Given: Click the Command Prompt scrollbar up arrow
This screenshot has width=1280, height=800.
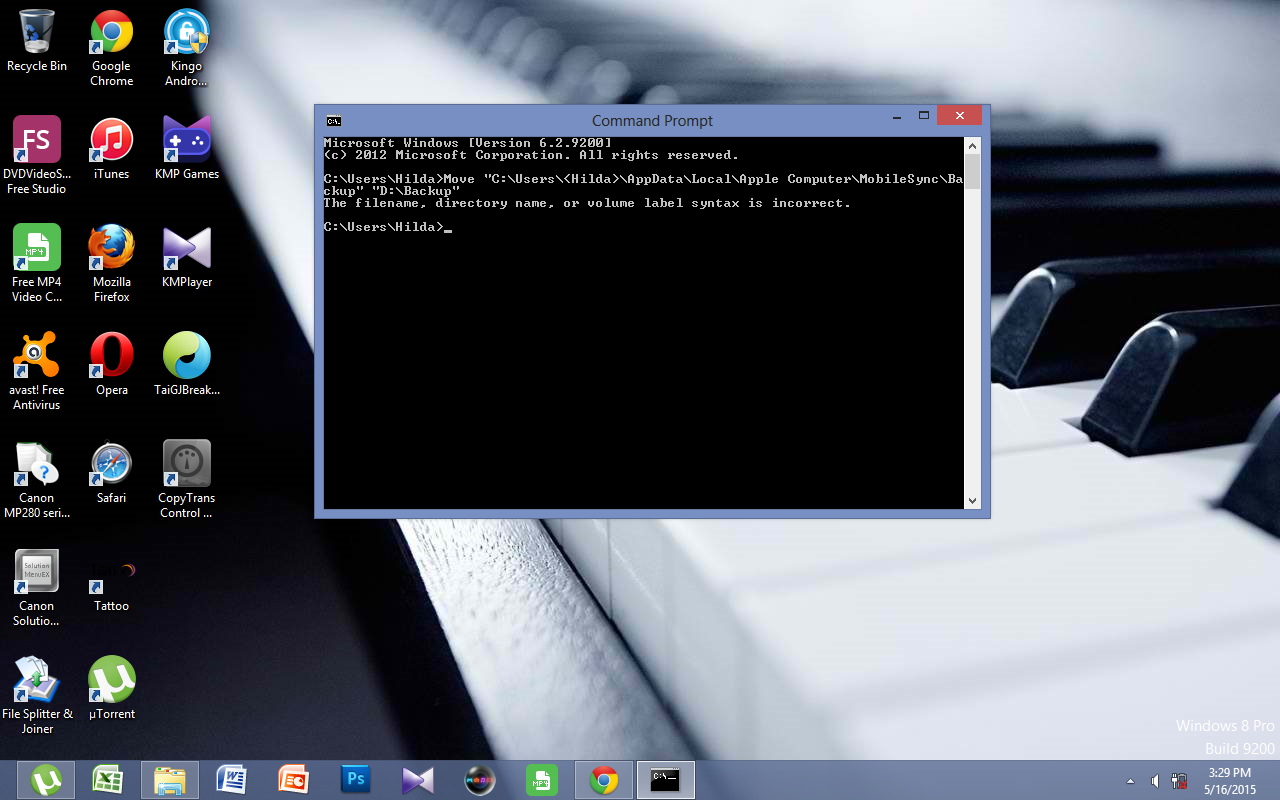Looking at the screenshot, I should (973, 146).
